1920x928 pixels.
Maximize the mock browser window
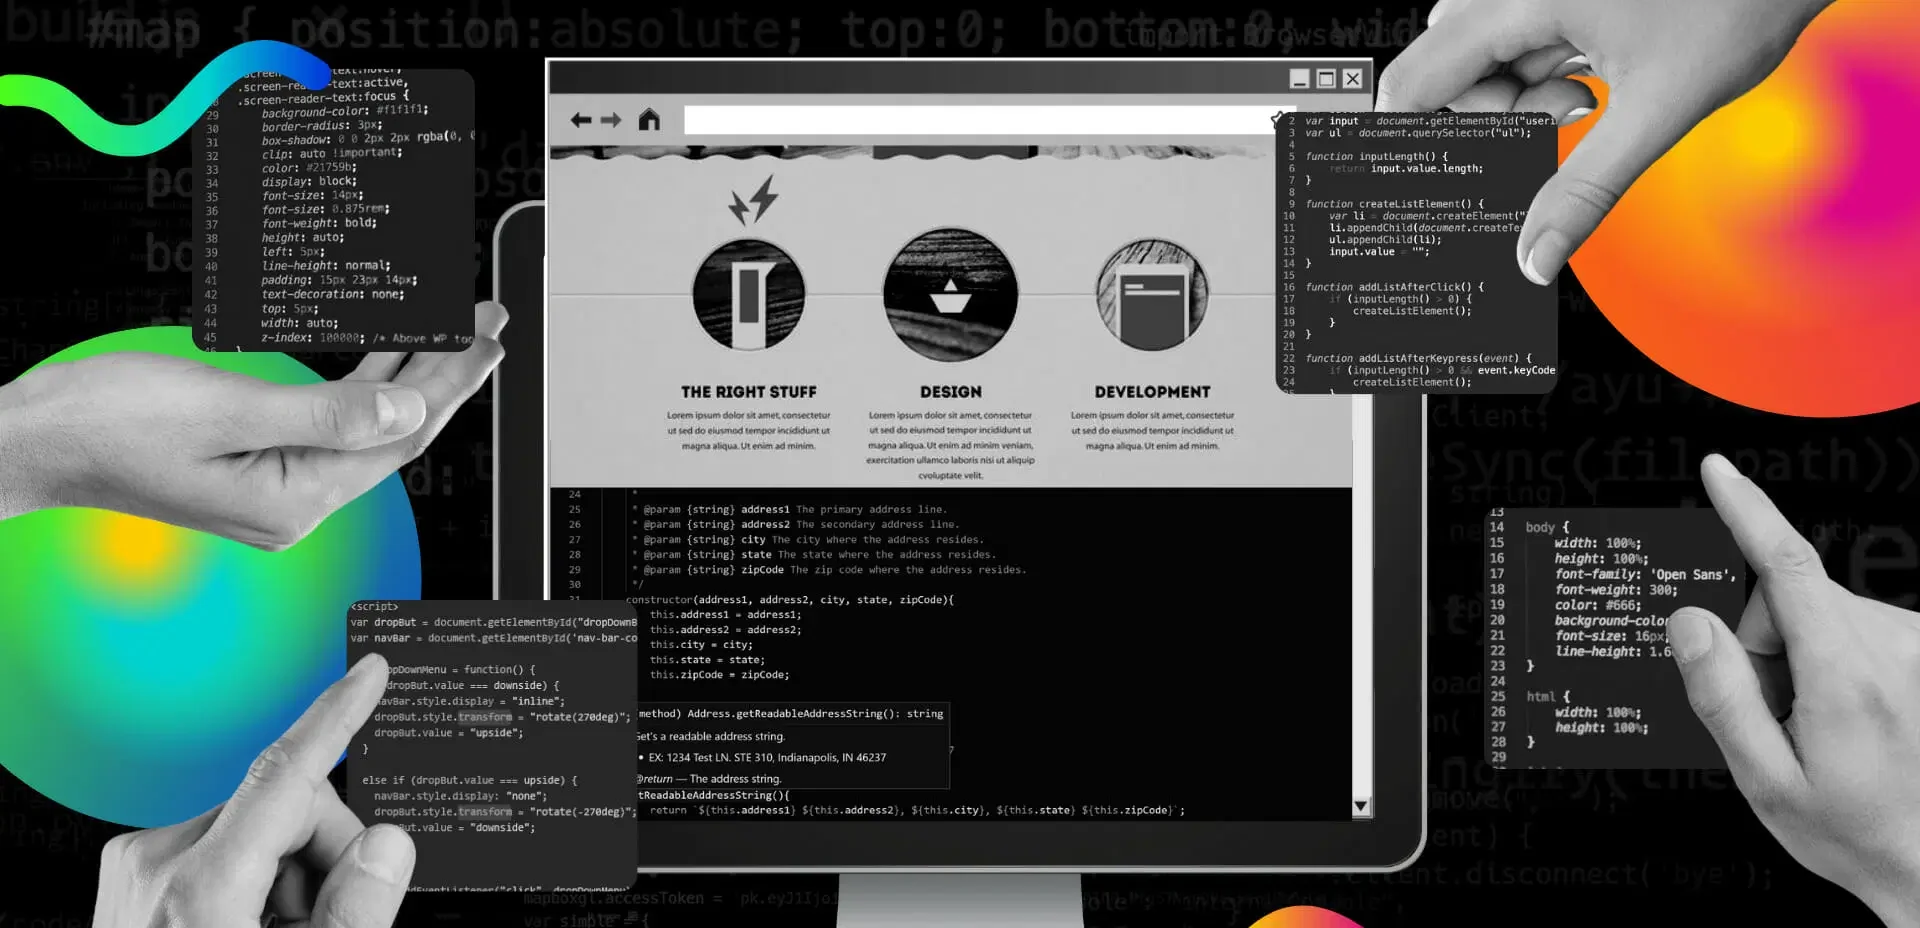(x=1326, y=79)
